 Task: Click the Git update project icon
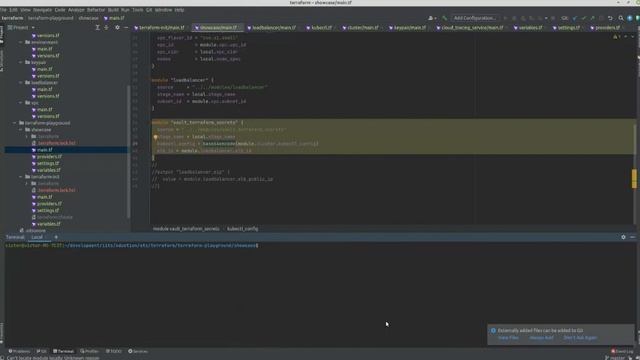575,18
